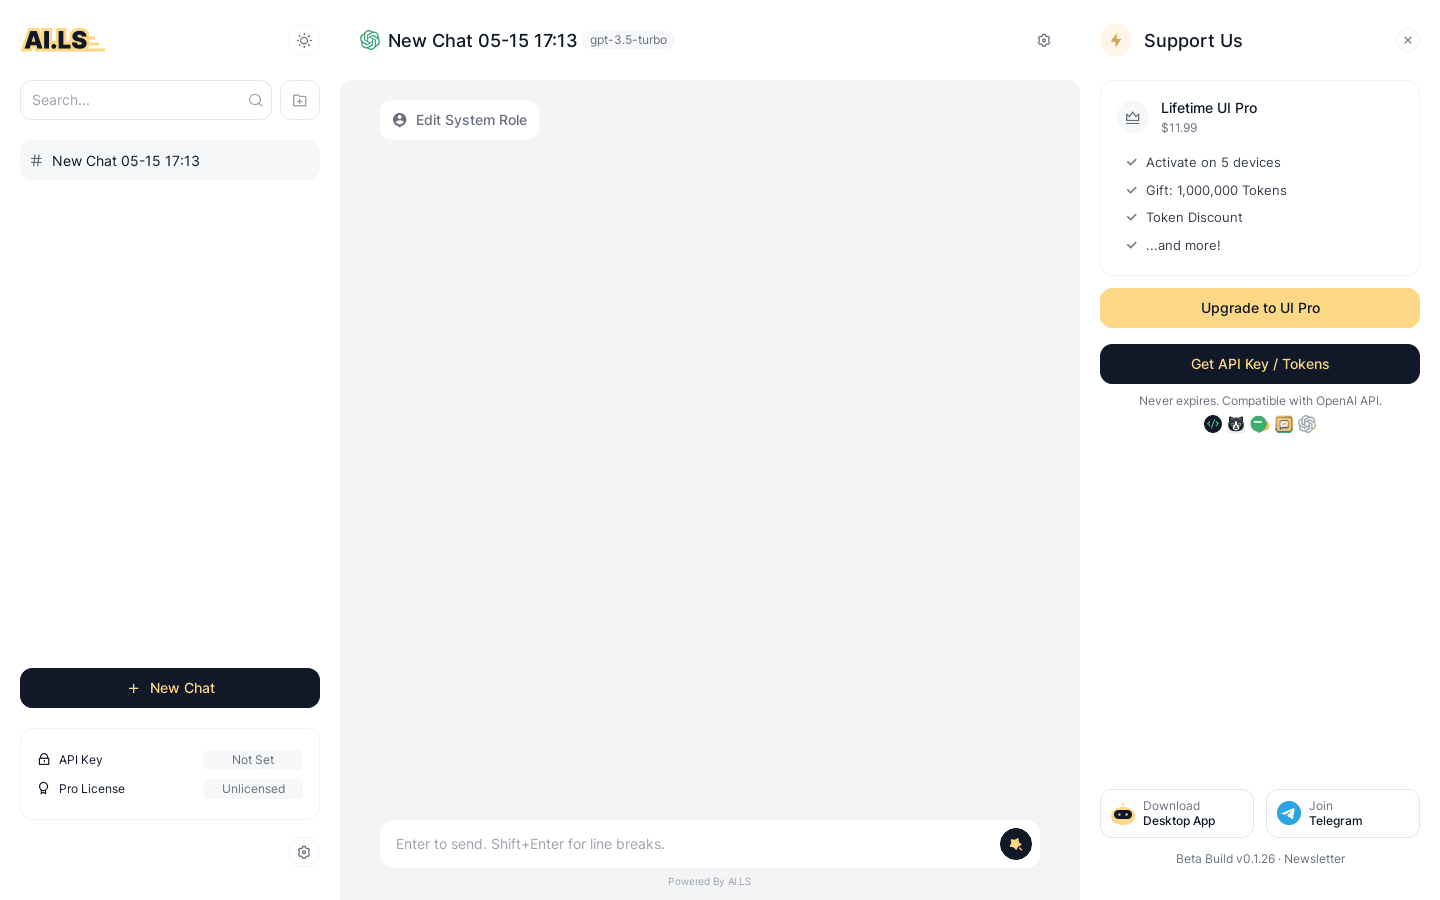Set the API Key Not Set badge

tap(253, 760)
